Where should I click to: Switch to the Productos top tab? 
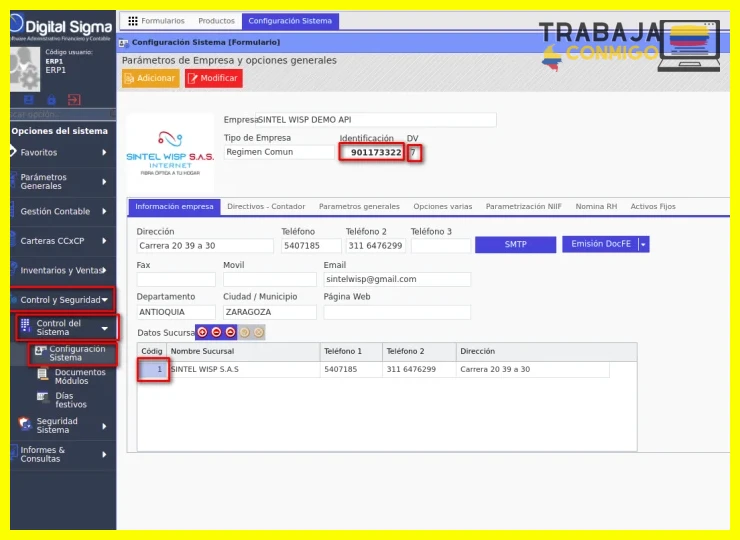point(217,21)
